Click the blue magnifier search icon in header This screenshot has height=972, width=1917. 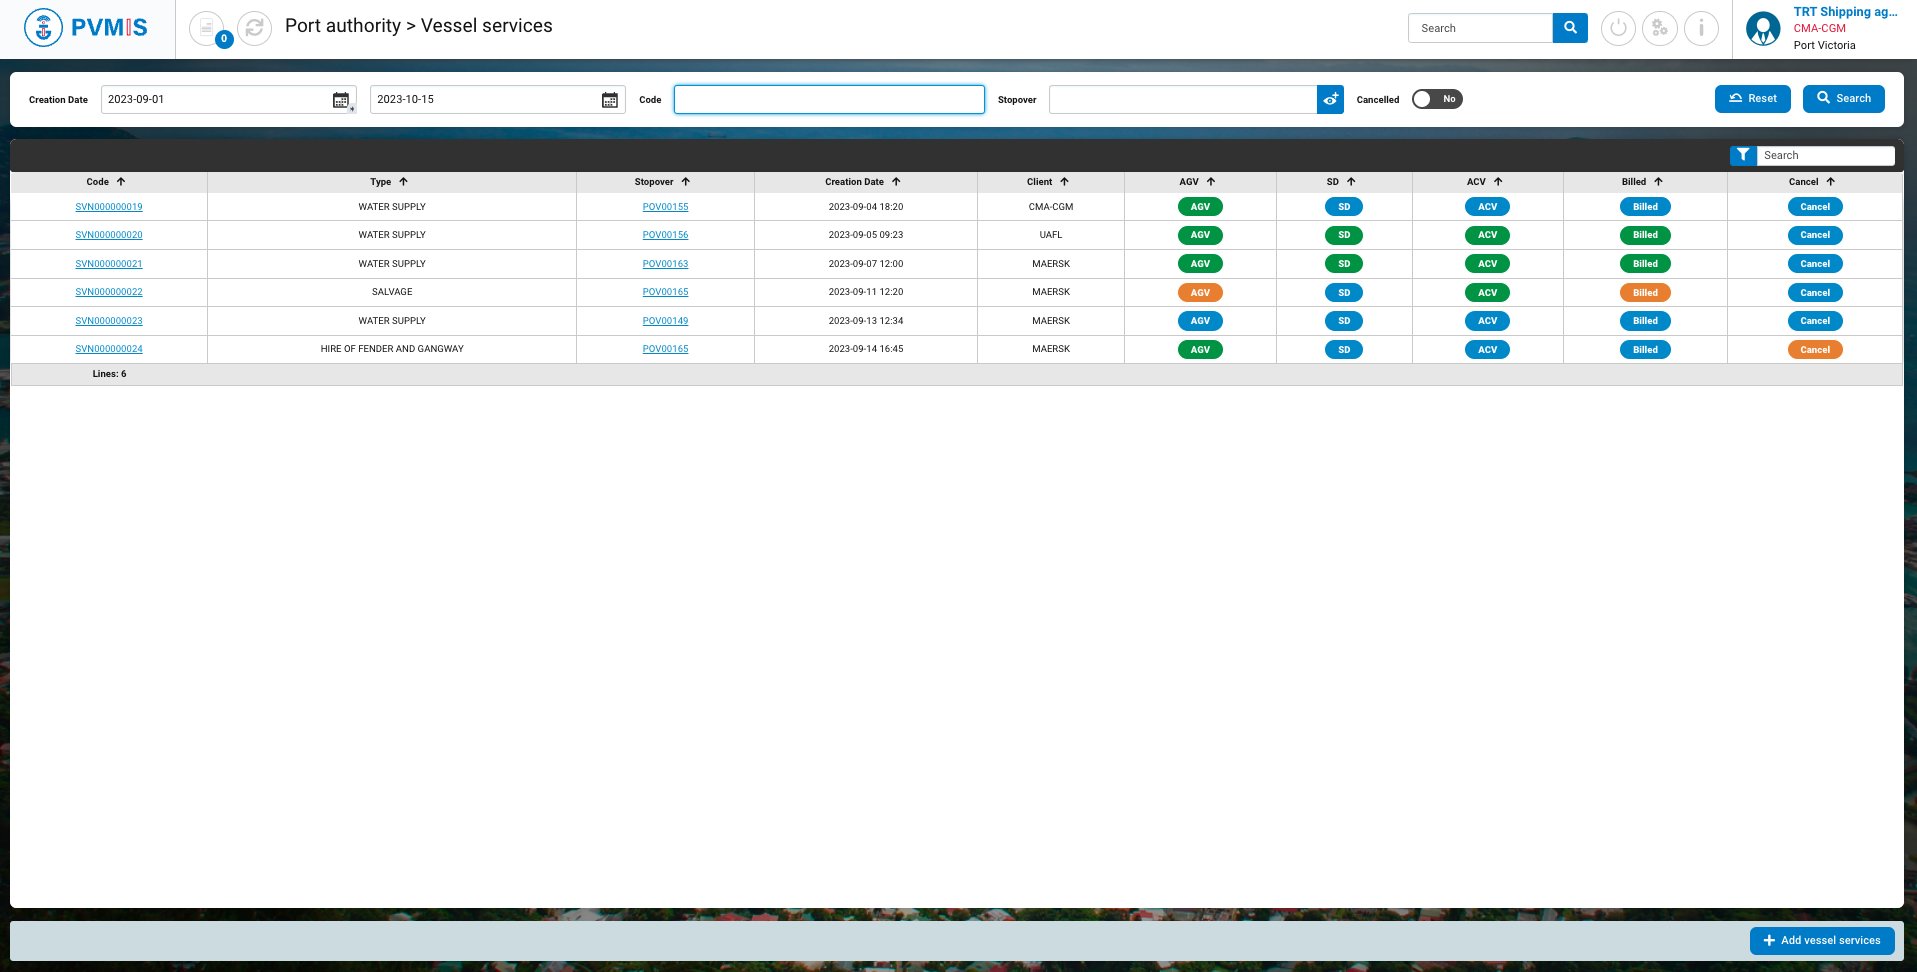click(x=1570, y=28)
